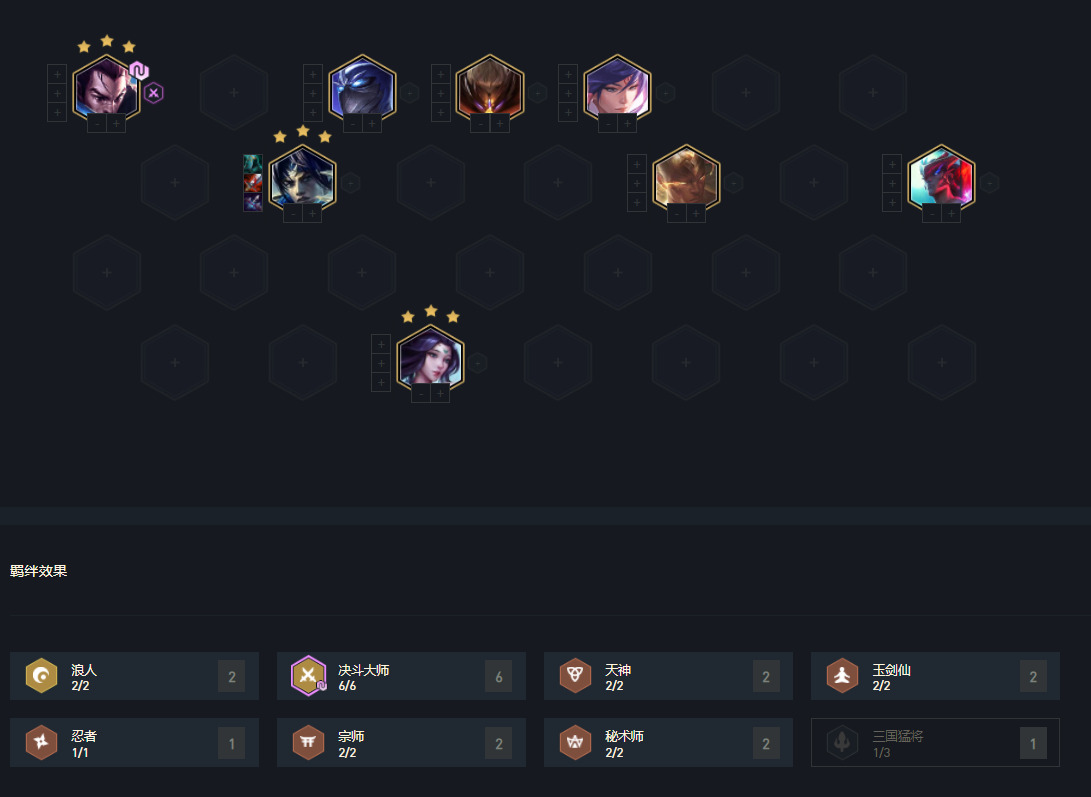Screen dimensions: 1091x797
Task: Click the 忍者 ninja trait emblem icon
Action: tap(41, 742)
